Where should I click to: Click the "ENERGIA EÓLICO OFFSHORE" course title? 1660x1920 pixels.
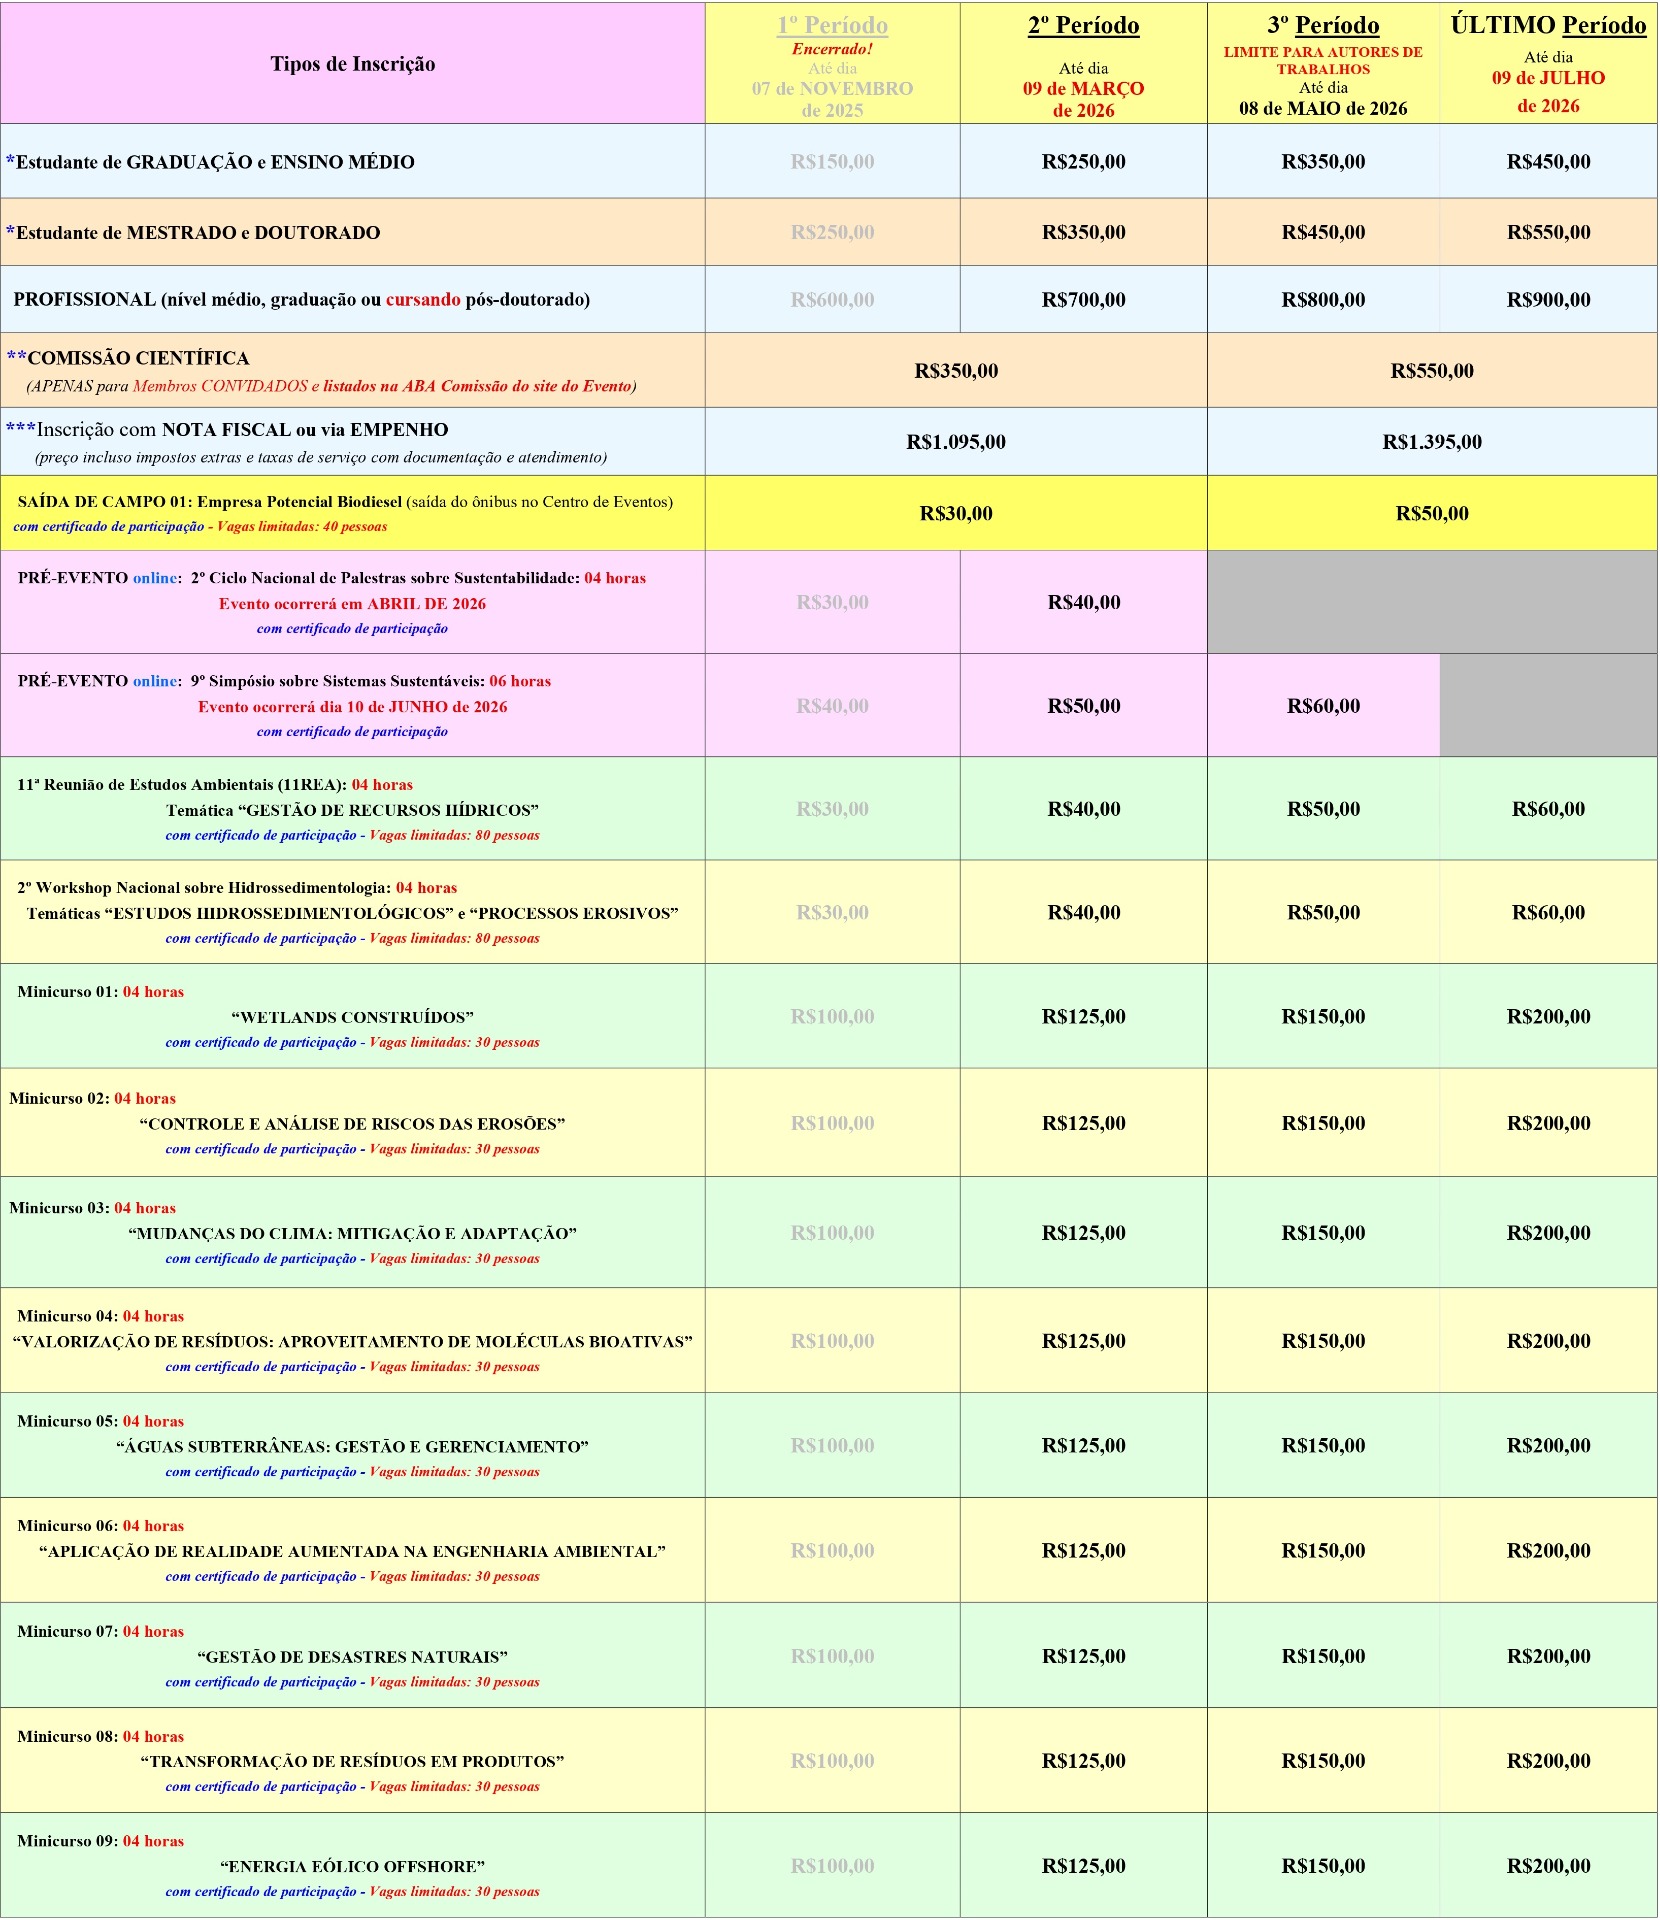click(x=352, y=1867)
